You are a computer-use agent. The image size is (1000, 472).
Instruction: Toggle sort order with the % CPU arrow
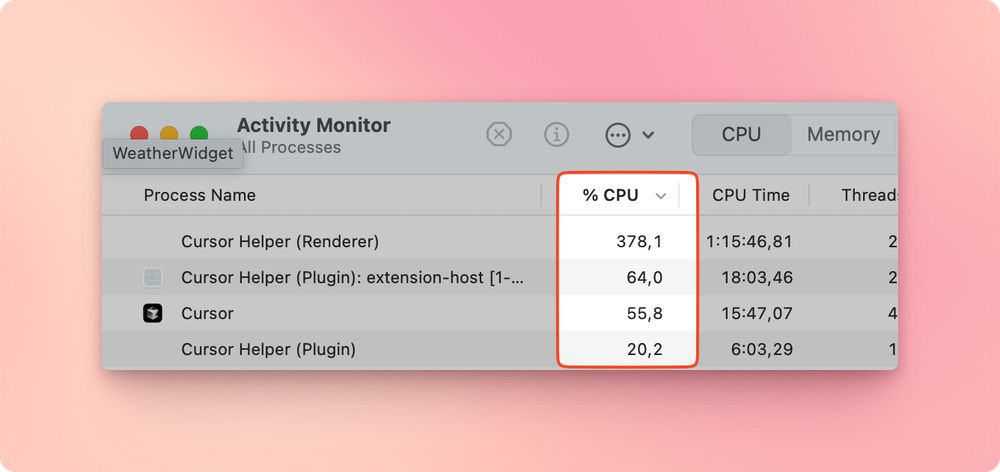click(x=661, y=196)
